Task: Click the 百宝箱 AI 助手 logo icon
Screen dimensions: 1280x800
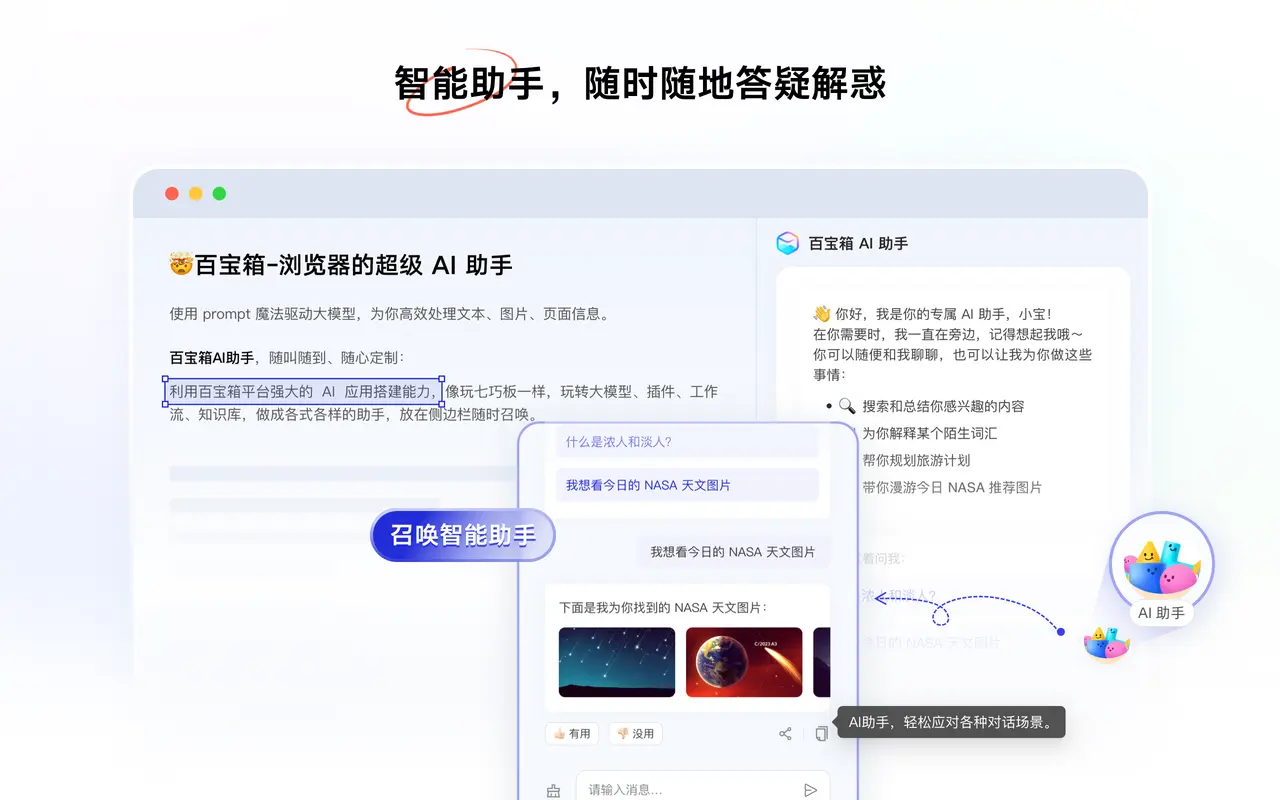Action: tap(787, 242)
